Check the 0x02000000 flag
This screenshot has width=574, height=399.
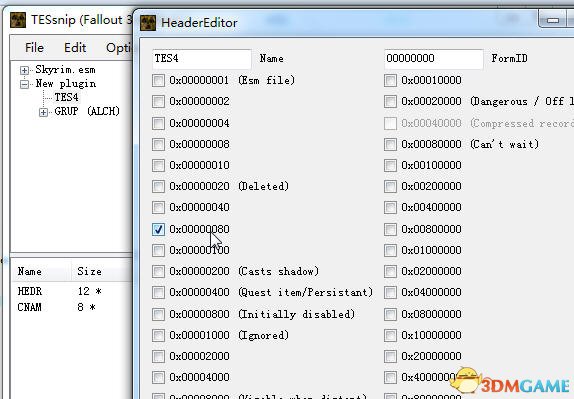391,271
